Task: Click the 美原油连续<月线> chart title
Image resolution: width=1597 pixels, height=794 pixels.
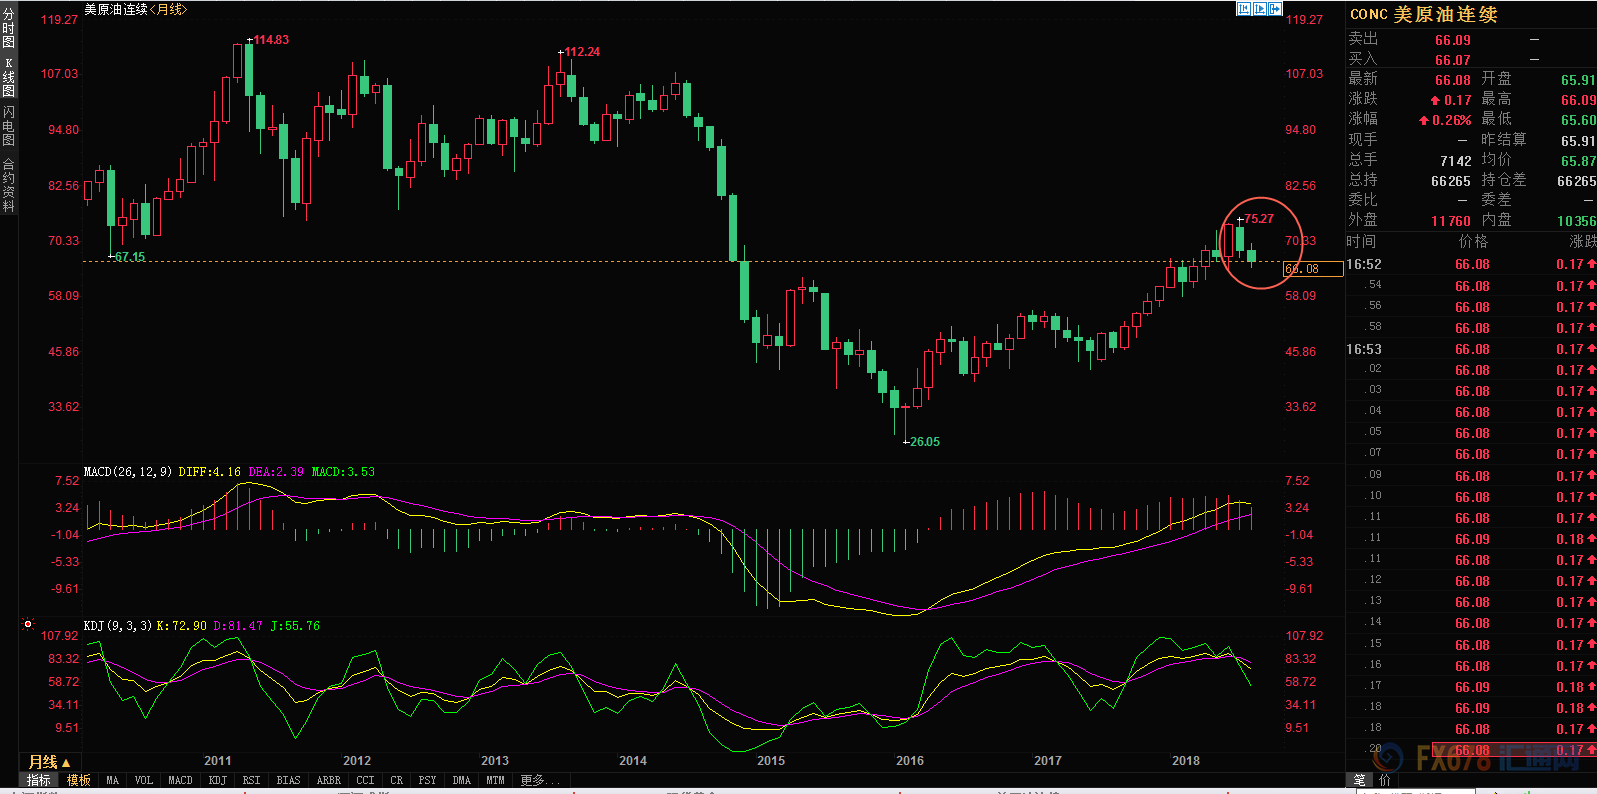Action: tap(135, 9)
